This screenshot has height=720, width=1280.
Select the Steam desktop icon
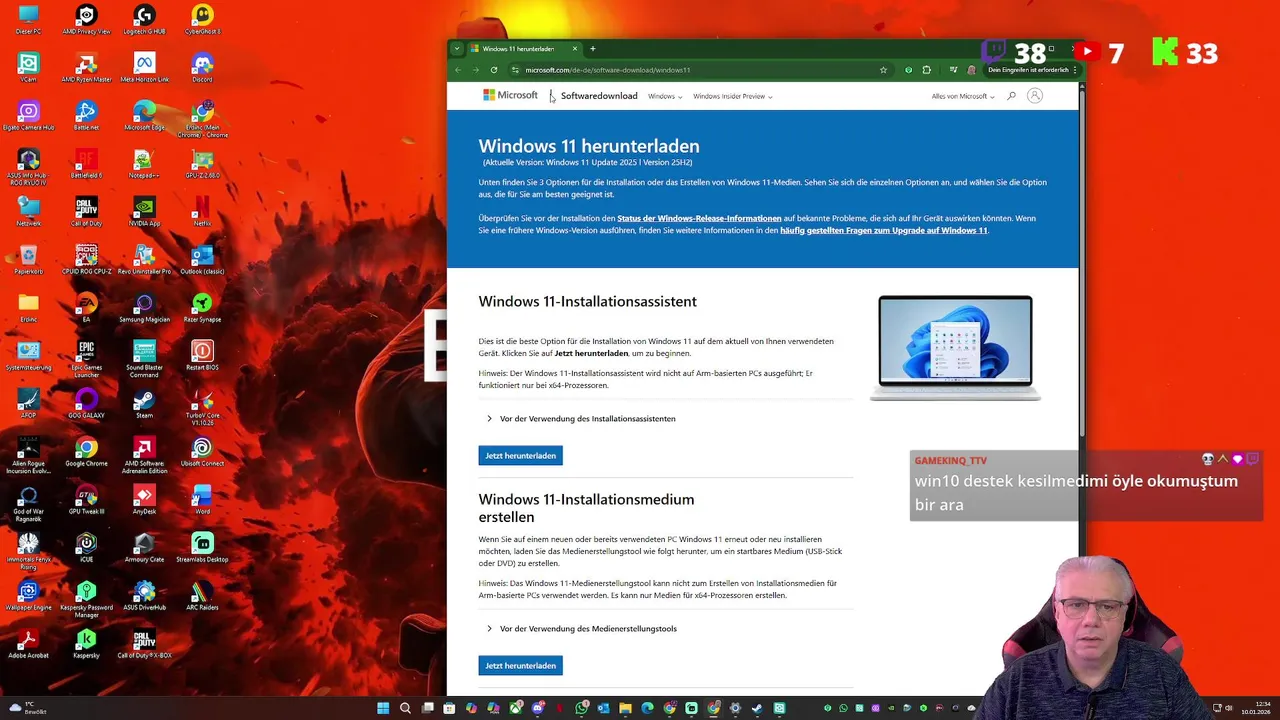tap(144, 403)
